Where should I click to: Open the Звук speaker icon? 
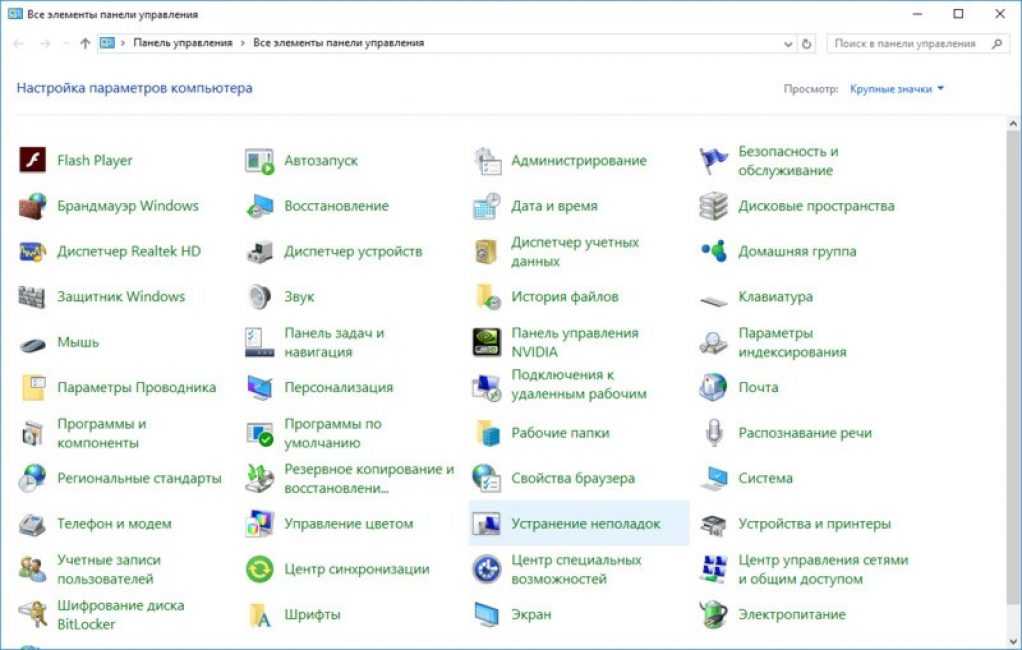259,297
